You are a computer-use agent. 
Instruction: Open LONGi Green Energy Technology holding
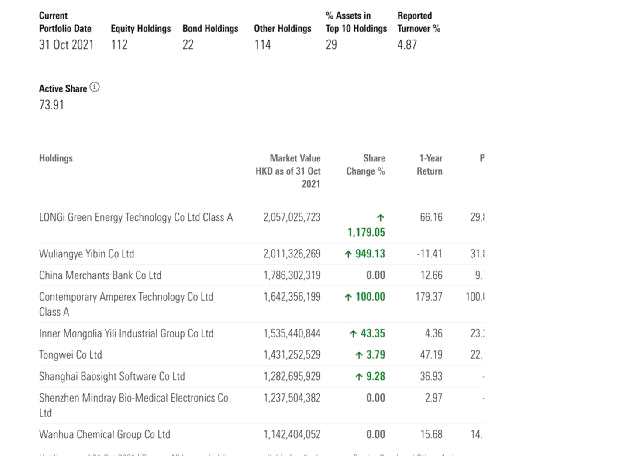136,217
